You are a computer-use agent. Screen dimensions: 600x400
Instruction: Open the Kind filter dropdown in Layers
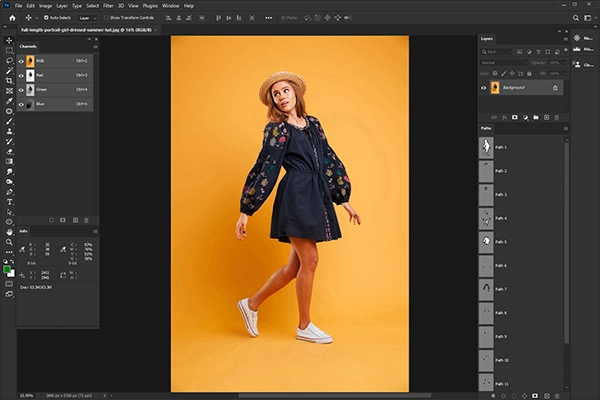pyautogui.click(x=496, y=52)
